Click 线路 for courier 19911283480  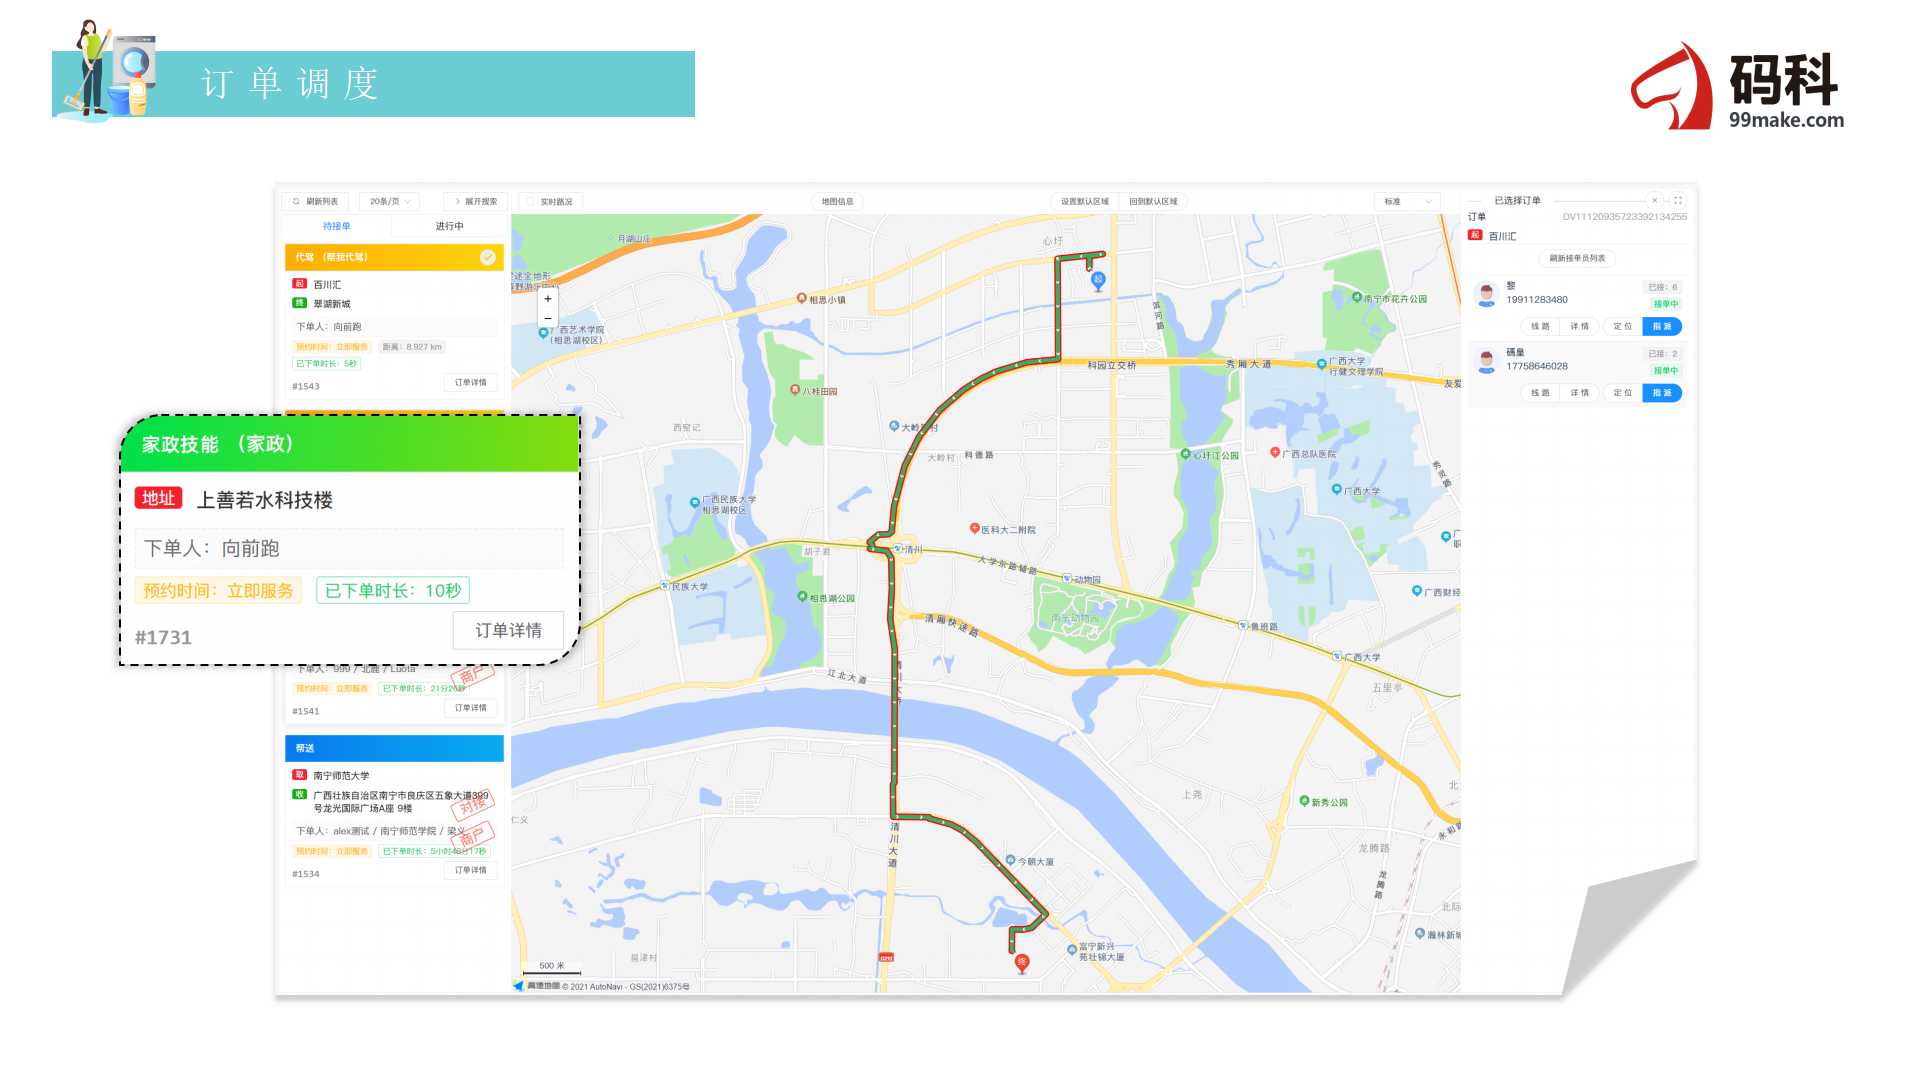point(1540,326)
